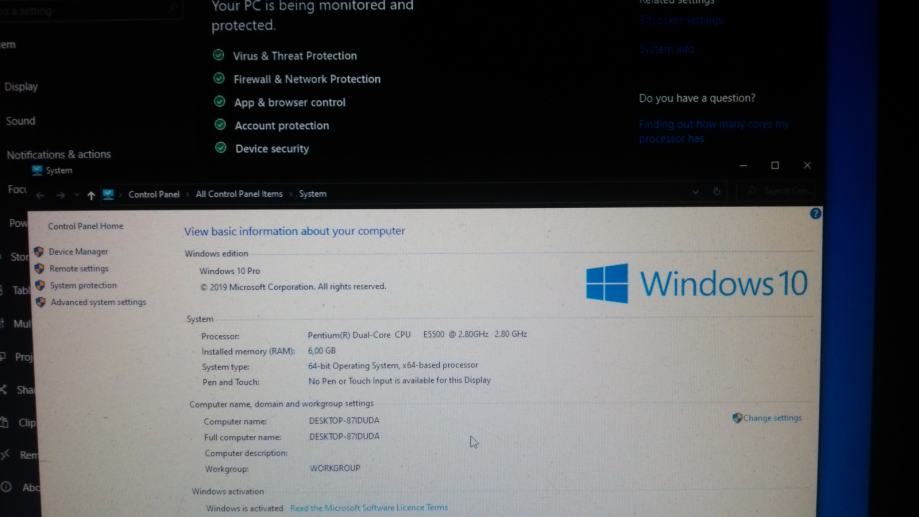Close the System window
919x517 pixels.
[x=807, y=166]
